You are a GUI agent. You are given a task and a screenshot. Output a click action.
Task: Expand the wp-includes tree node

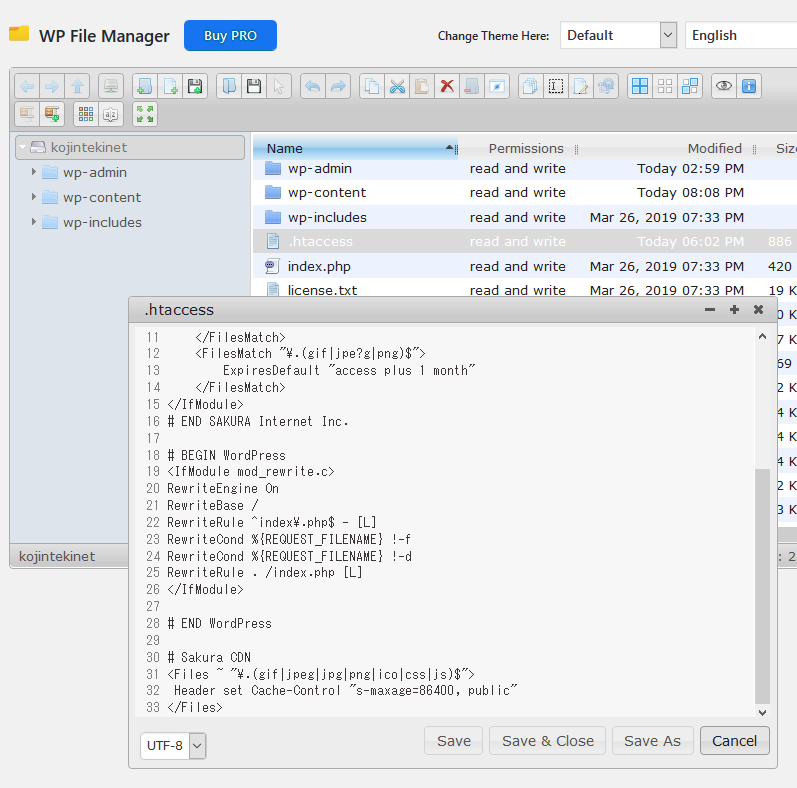click(34, 222)
